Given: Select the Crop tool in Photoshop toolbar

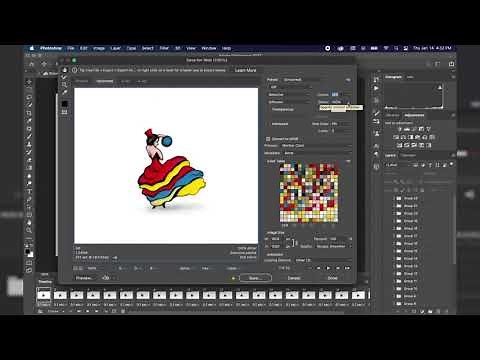Looking at the screenshot, I should pos(29,113).
